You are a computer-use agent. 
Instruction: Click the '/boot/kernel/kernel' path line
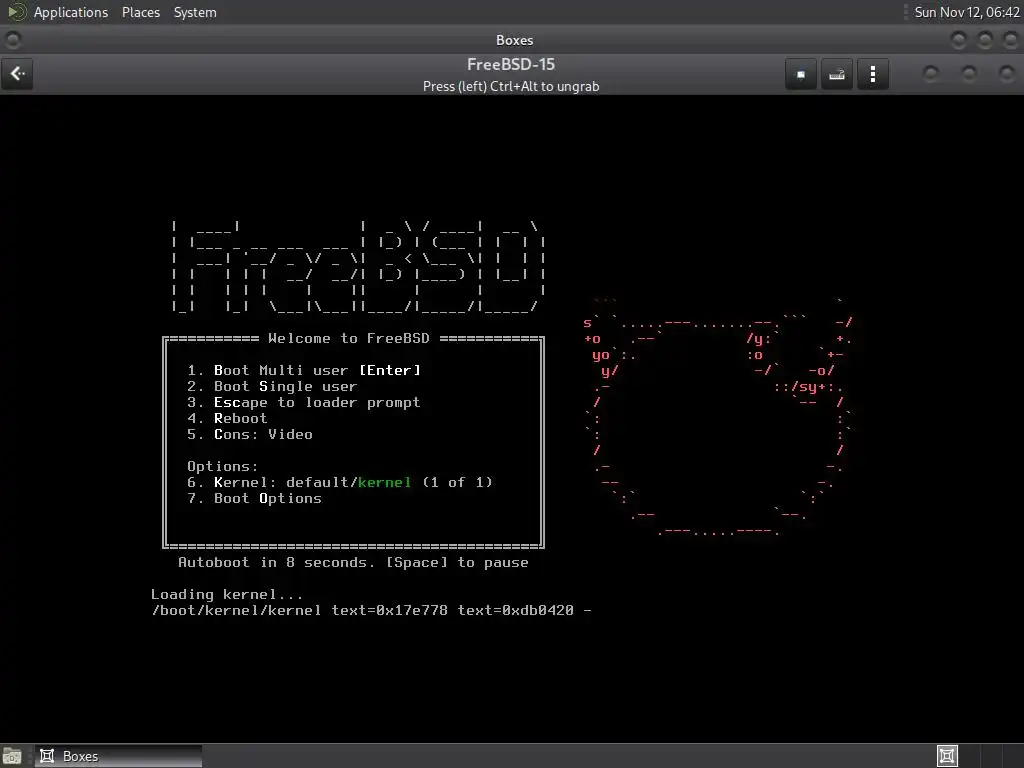tap(372, 611)
